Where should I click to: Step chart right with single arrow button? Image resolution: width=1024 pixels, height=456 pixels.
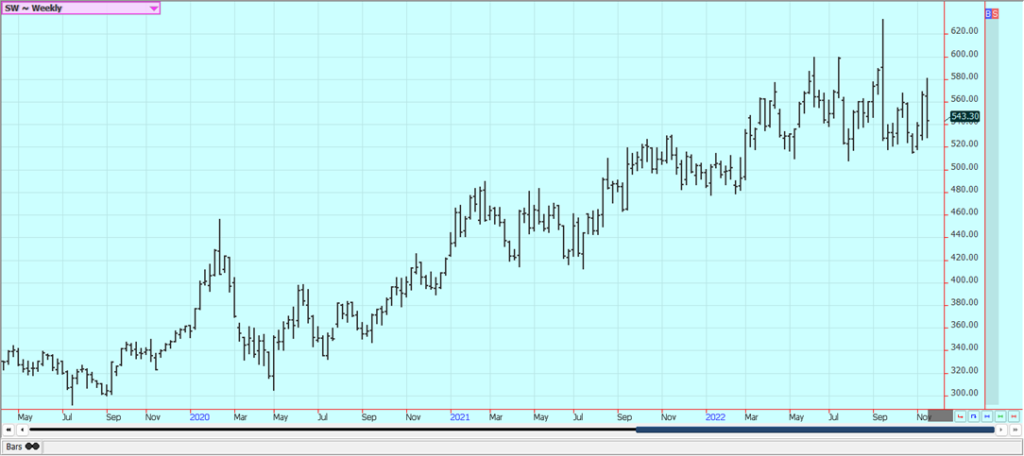pyautogui.click(x=1001, y=430)
